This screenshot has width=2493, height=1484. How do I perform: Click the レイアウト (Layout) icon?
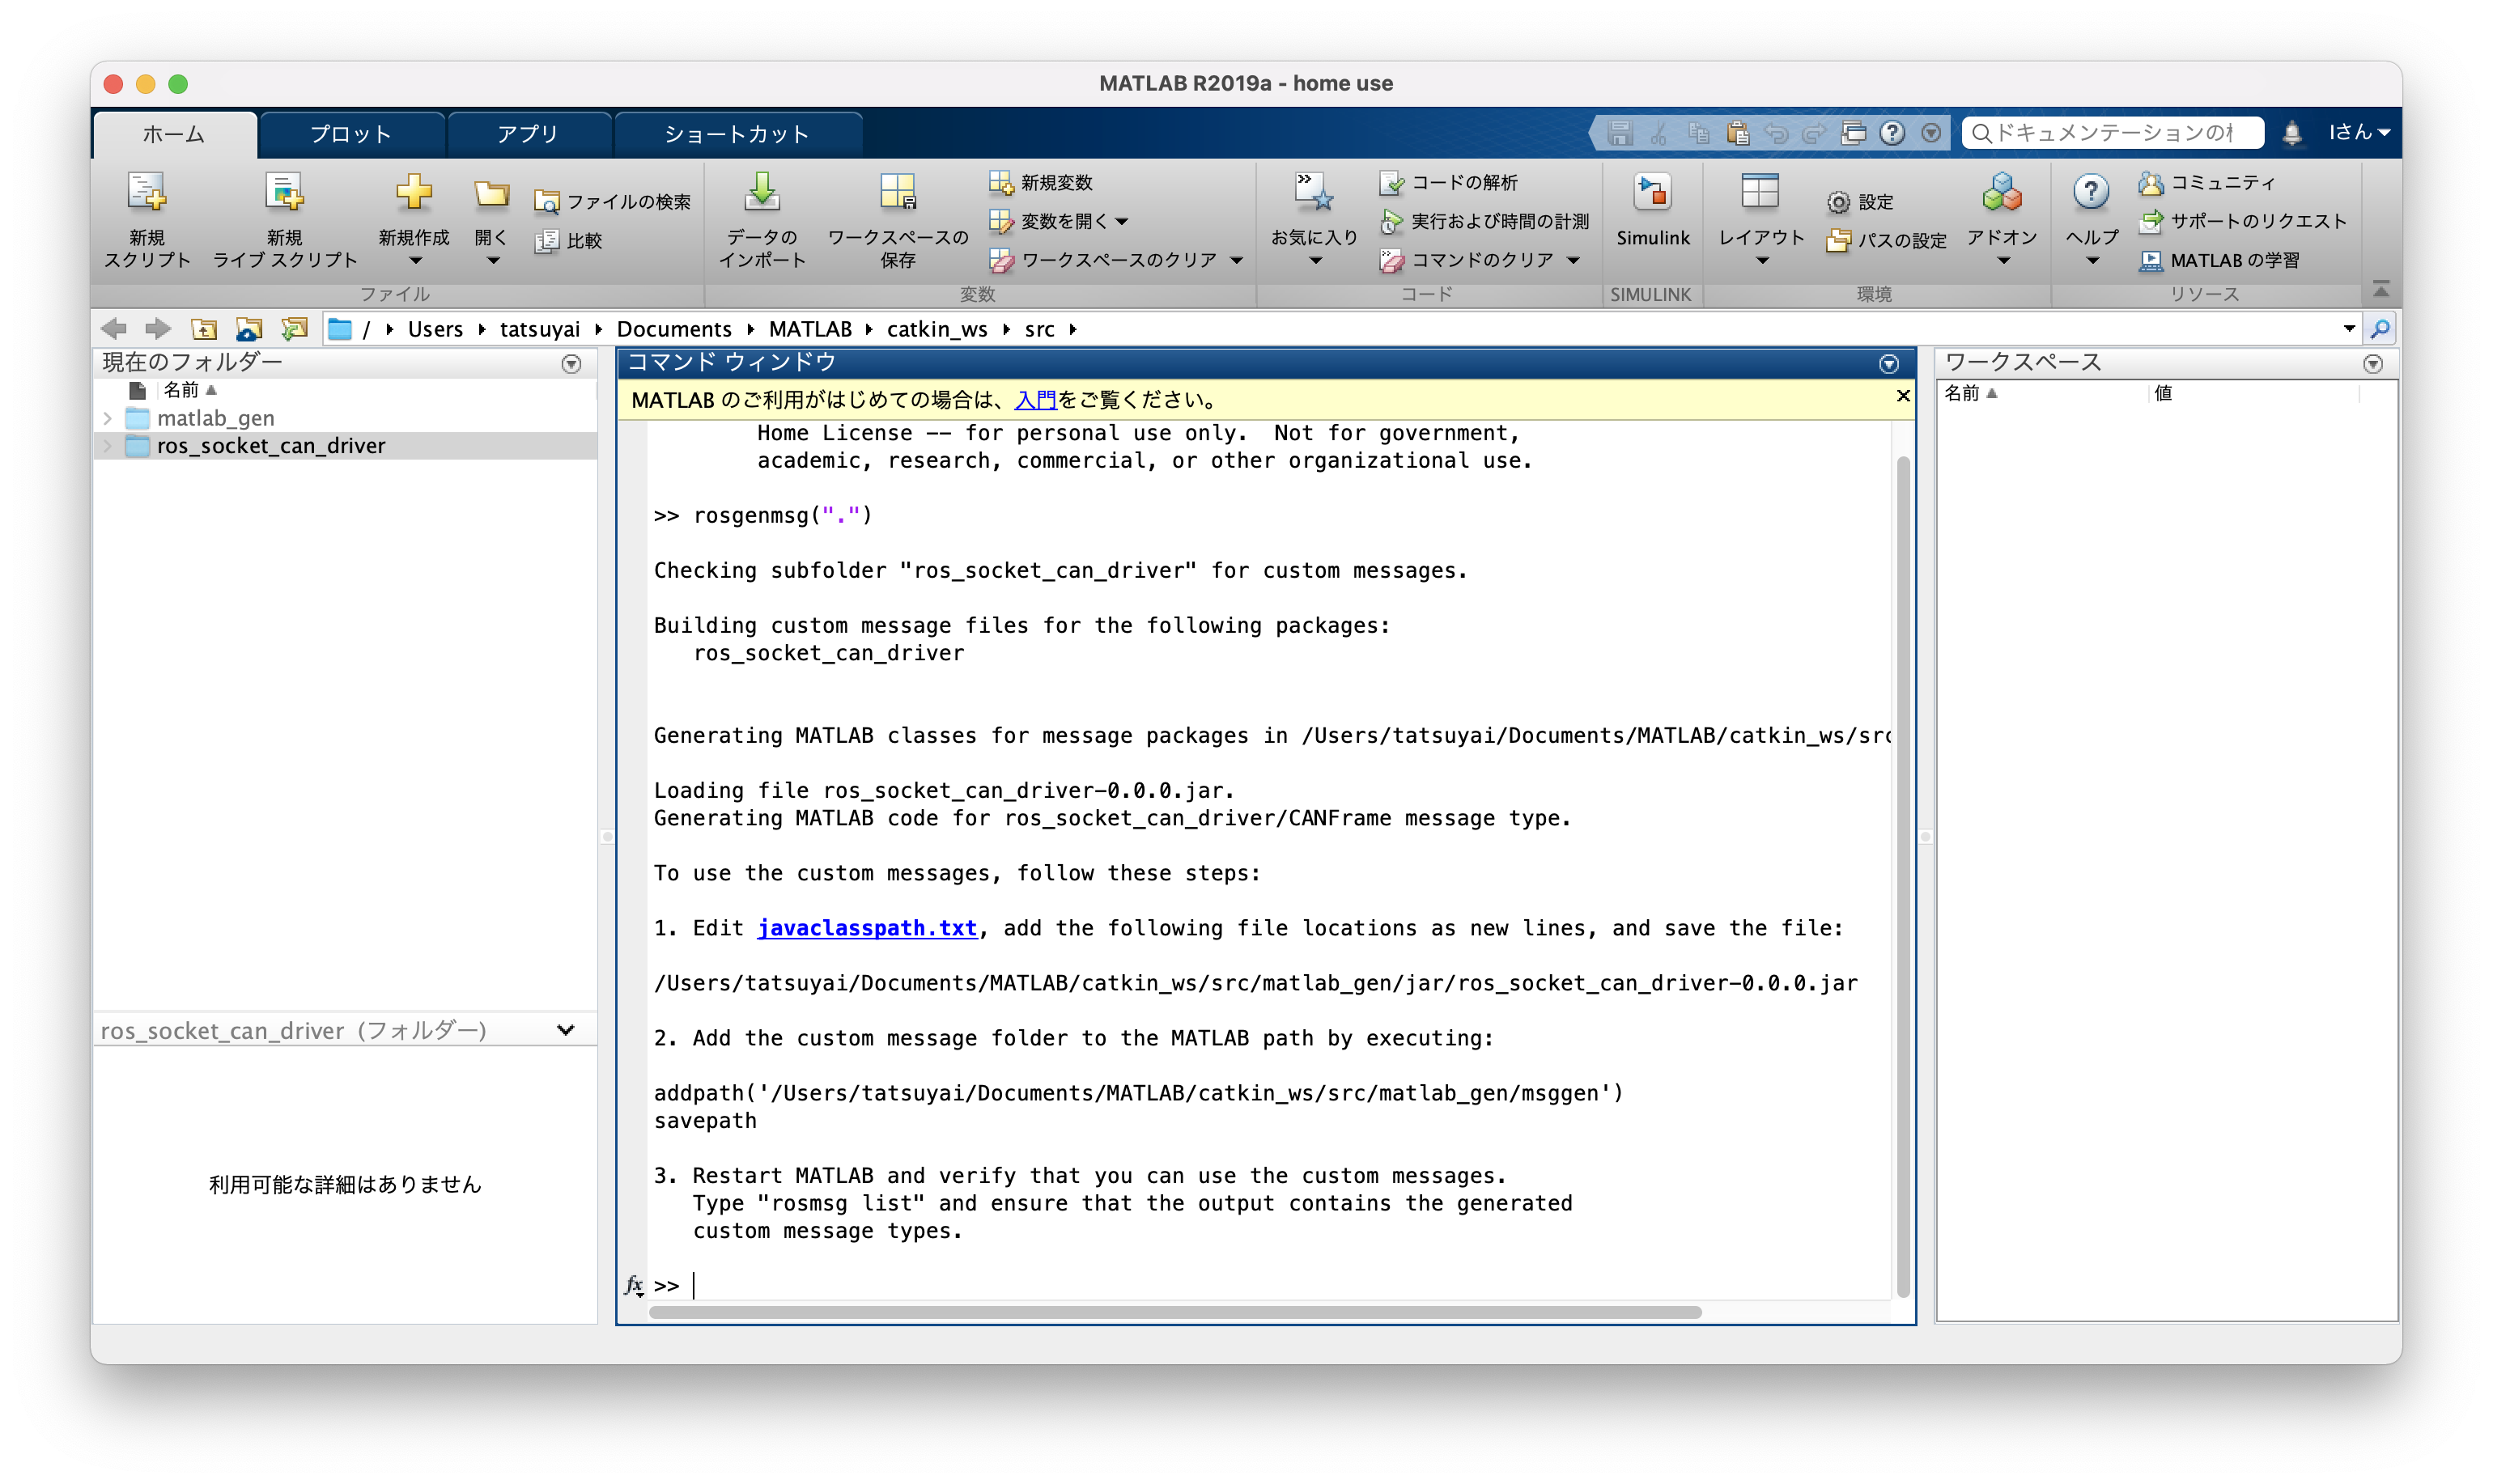coord(1759,191)
